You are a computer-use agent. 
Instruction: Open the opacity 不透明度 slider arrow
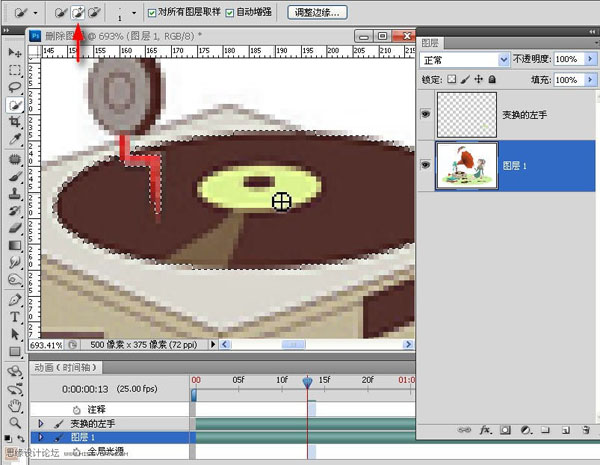coord(587,60)
